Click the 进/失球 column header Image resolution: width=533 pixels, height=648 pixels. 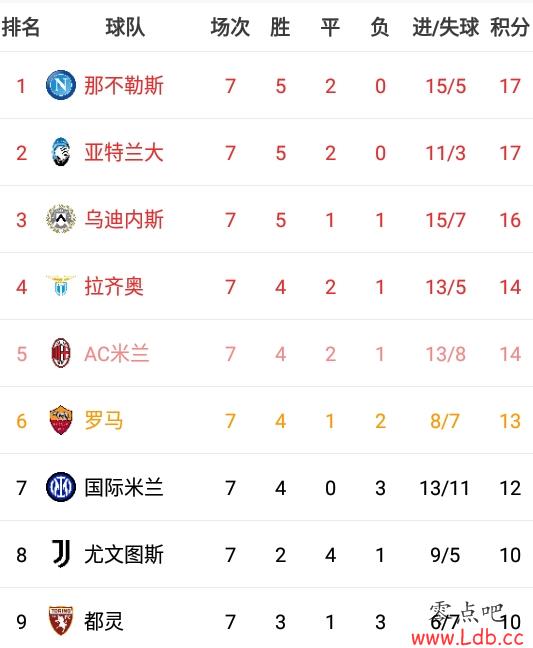click(x=445, y=27)
